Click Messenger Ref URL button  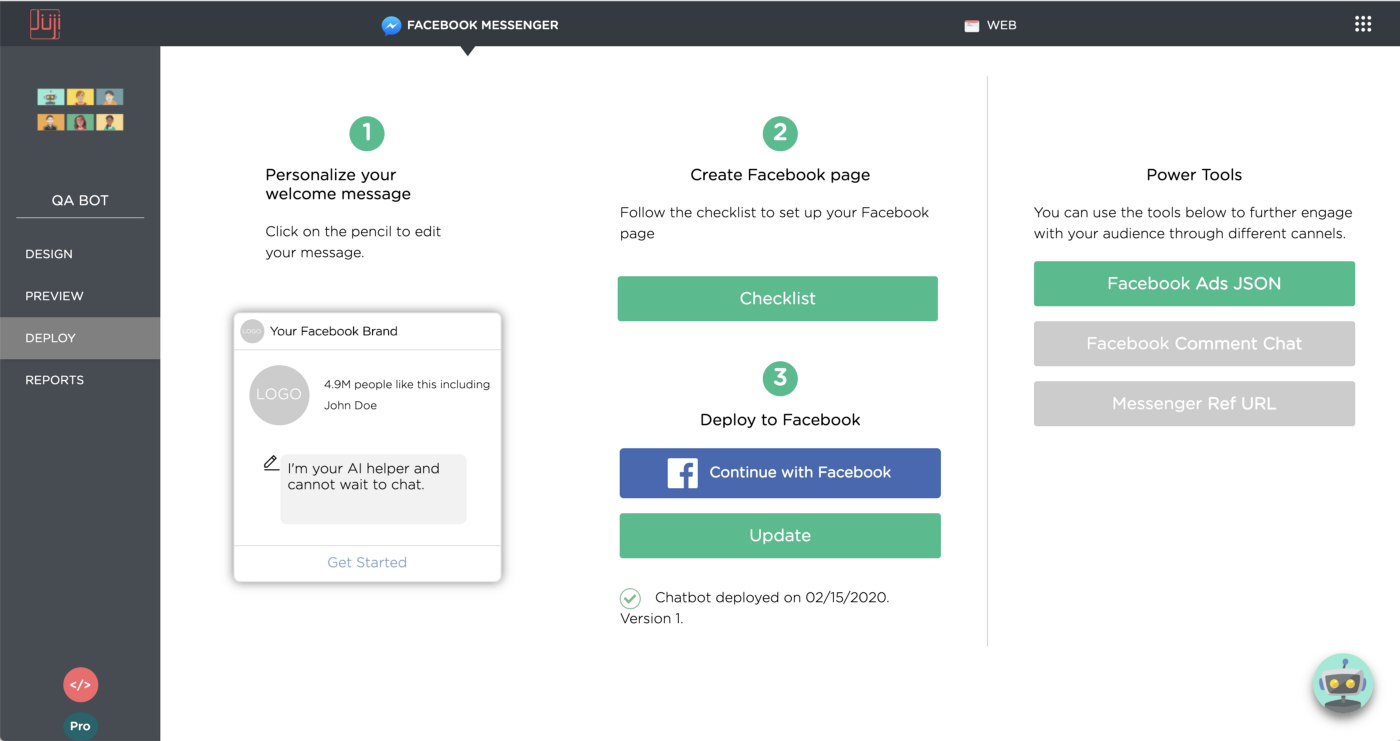click(x=1194, y=403)
